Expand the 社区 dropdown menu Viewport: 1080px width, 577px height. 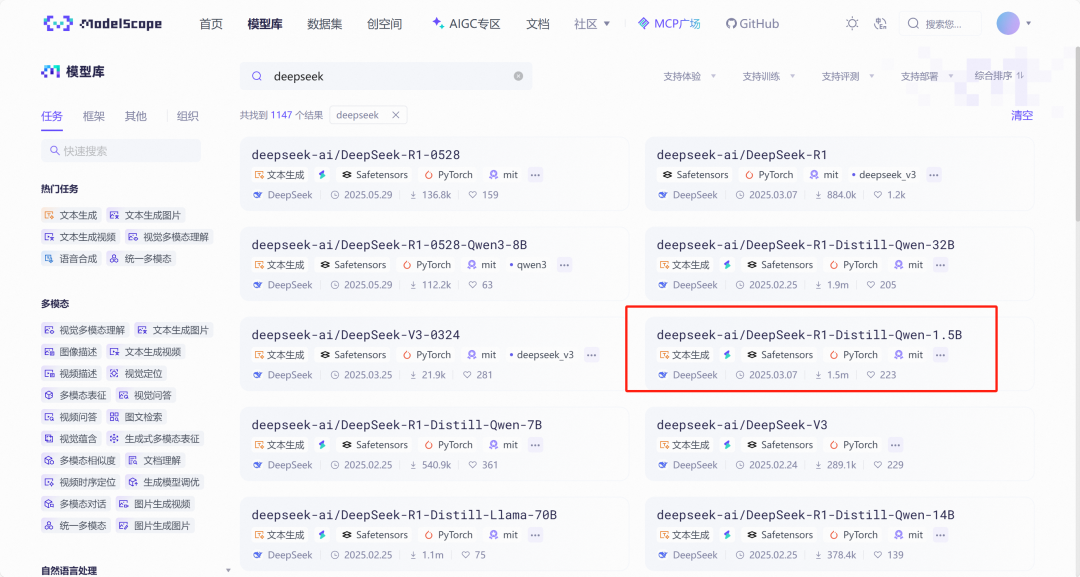[592, 24]
